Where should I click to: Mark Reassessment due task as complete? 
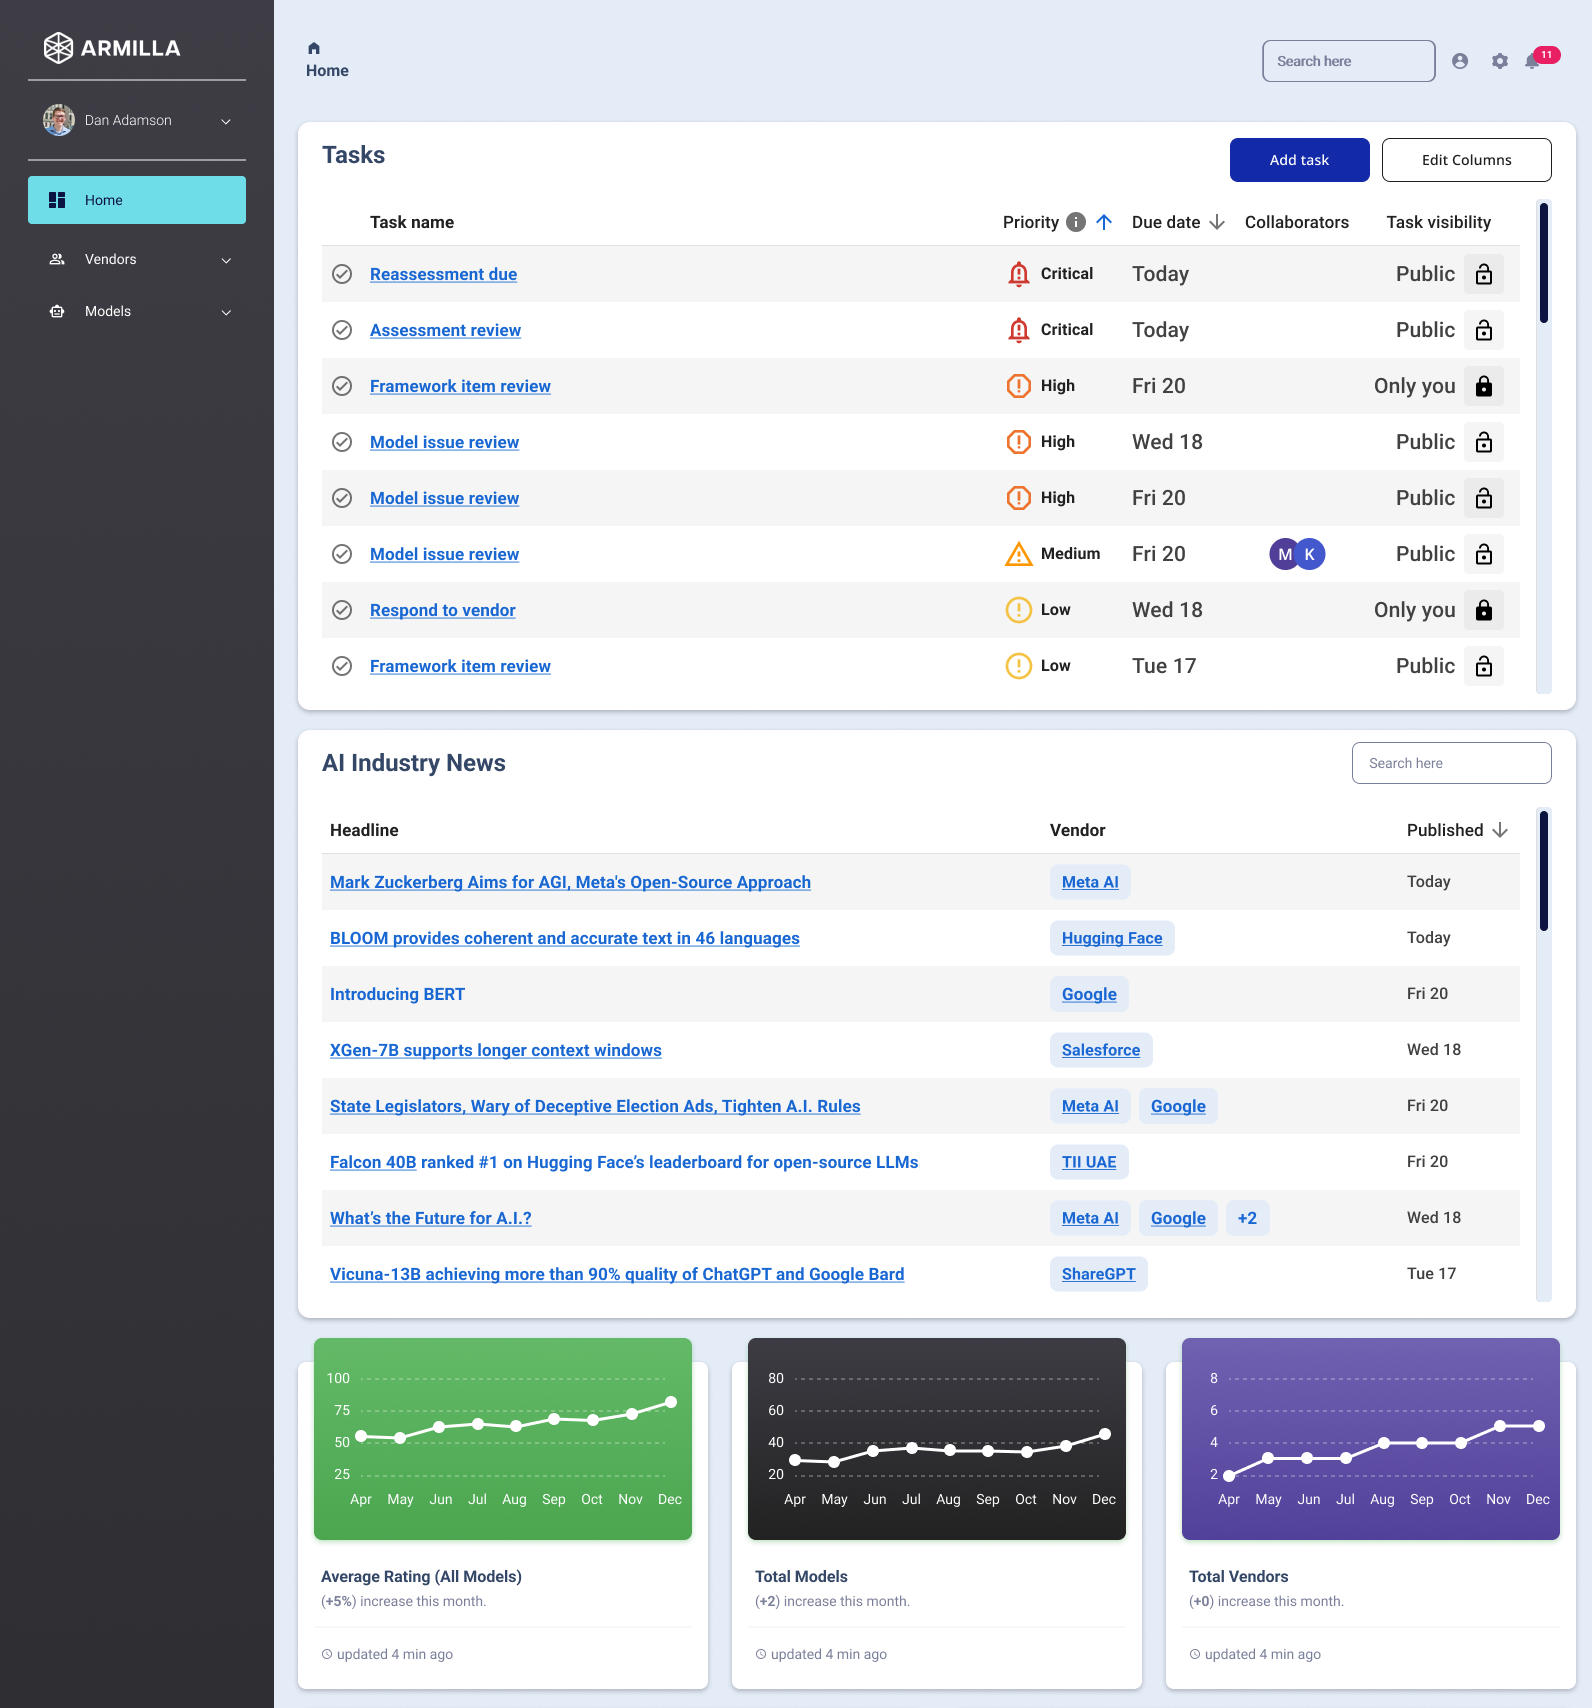click(342, 274)
